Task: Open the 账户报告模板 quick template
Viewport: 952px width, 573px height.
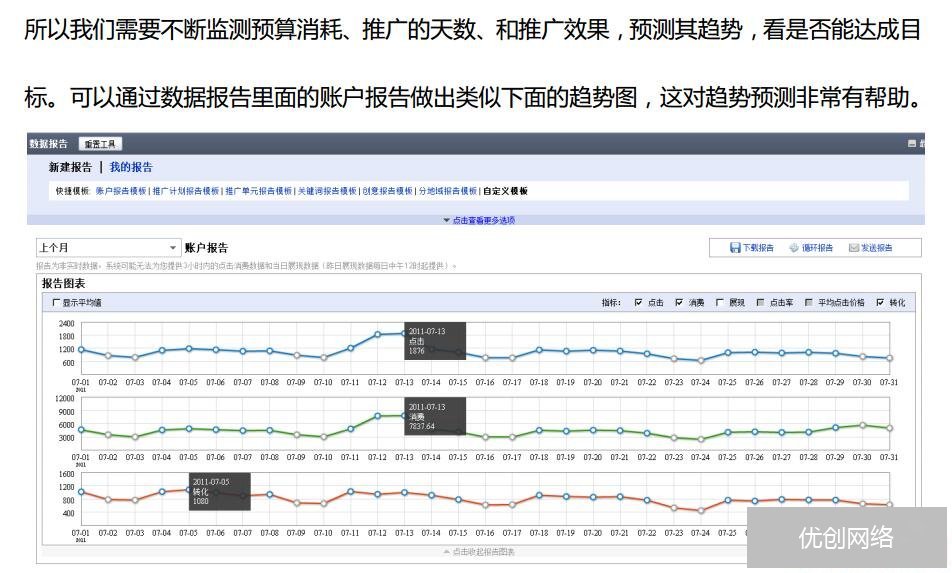Action: (x=121, y=191)
